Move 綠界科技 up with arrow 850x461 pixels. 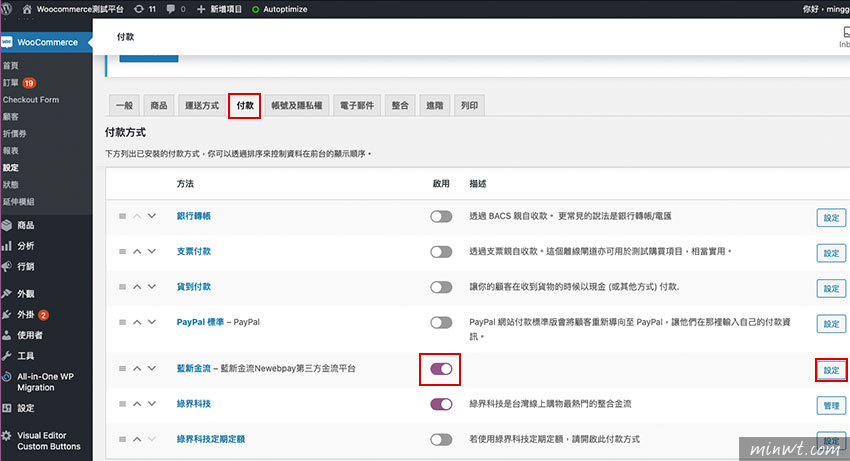137,404
